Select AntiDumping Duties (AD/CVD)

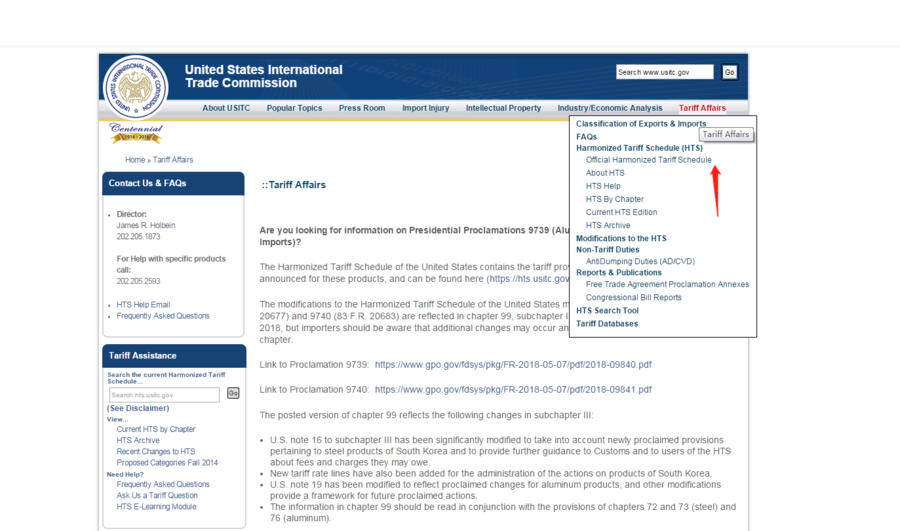[640, 261]
